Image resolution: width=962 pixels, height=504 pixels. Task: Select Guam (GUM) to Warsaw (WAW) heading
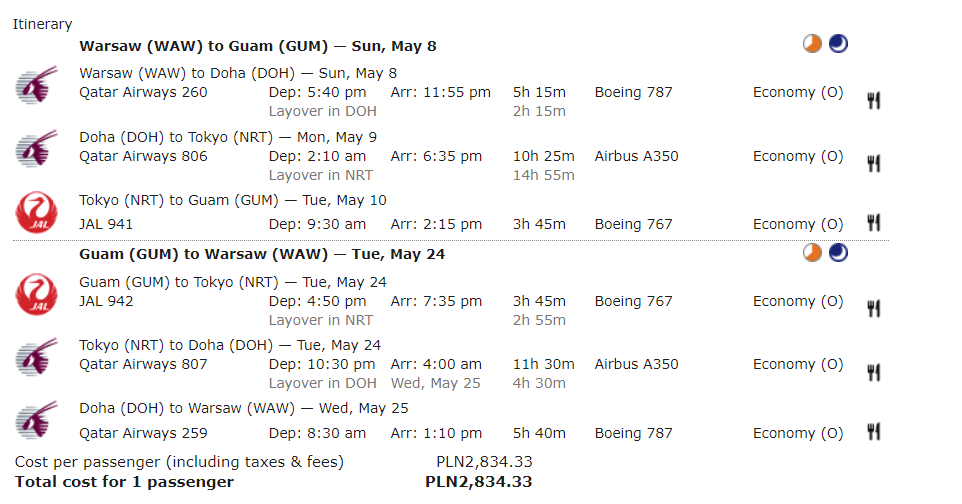pos(262,255)
